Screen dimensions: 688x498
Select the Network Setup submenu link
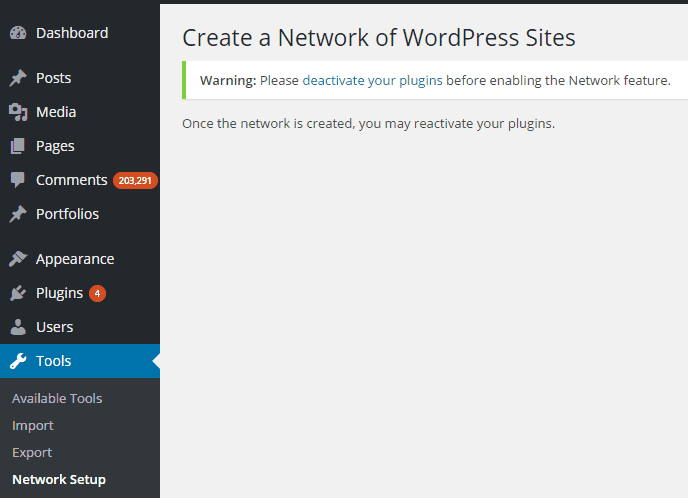(x=59, y=480)
